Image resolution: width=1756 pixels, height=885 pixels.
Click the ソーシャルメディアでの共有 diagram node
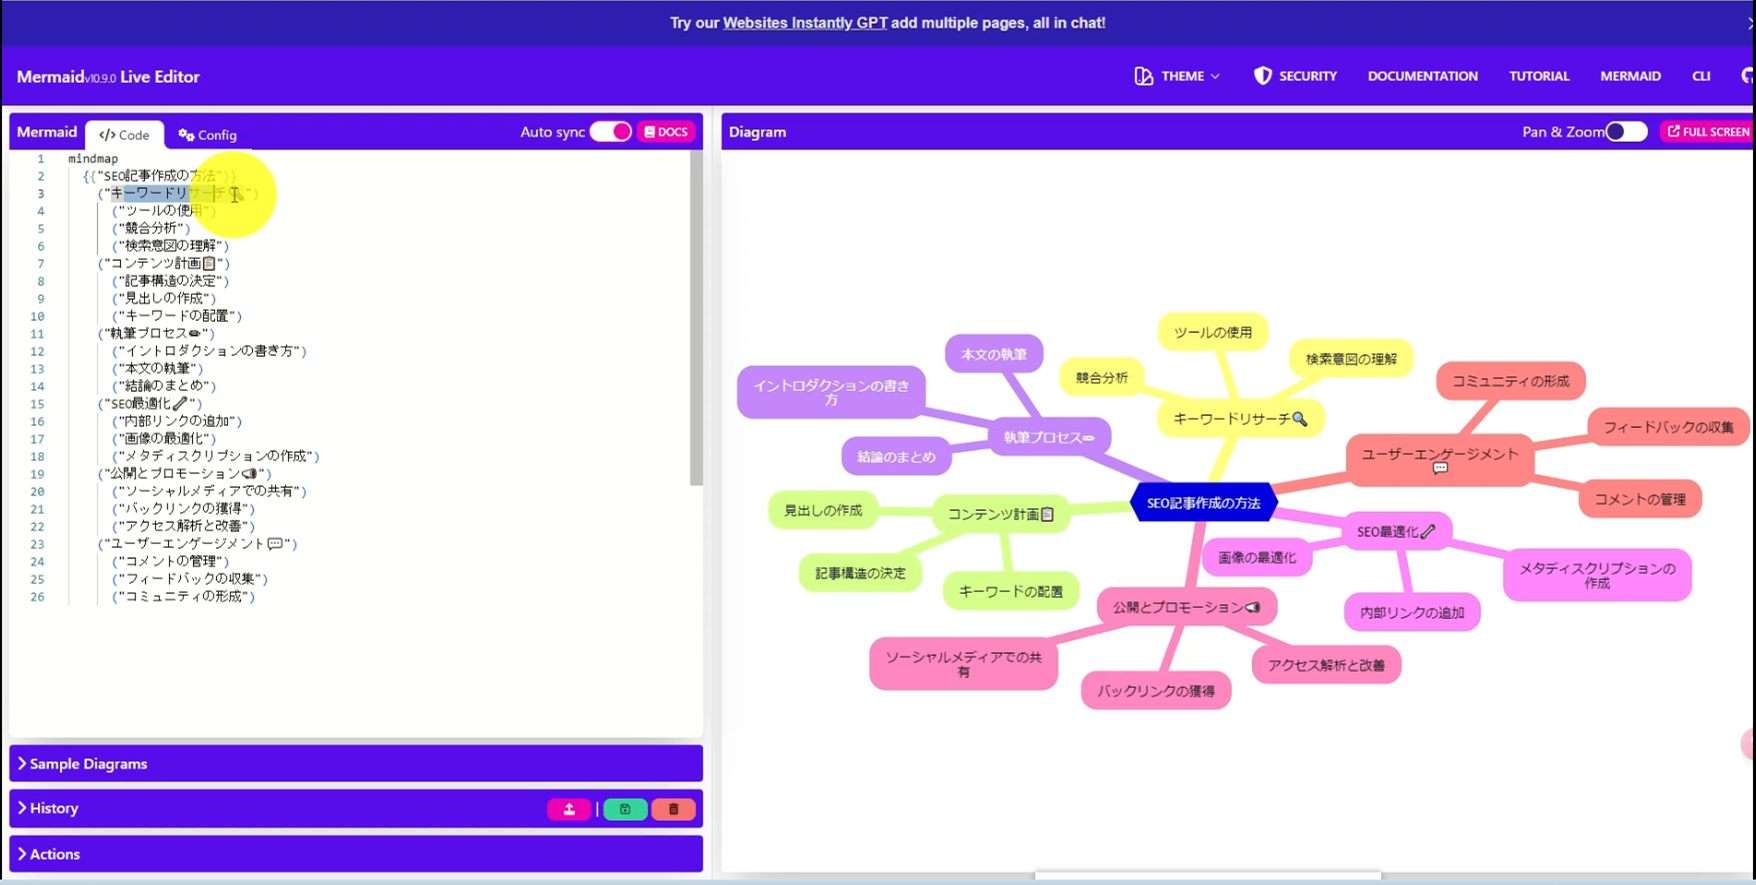[x=964, y=664]
